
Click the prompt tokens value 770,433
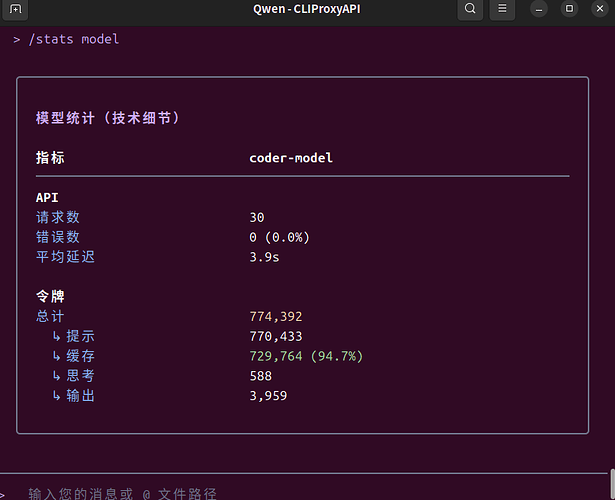276,336
